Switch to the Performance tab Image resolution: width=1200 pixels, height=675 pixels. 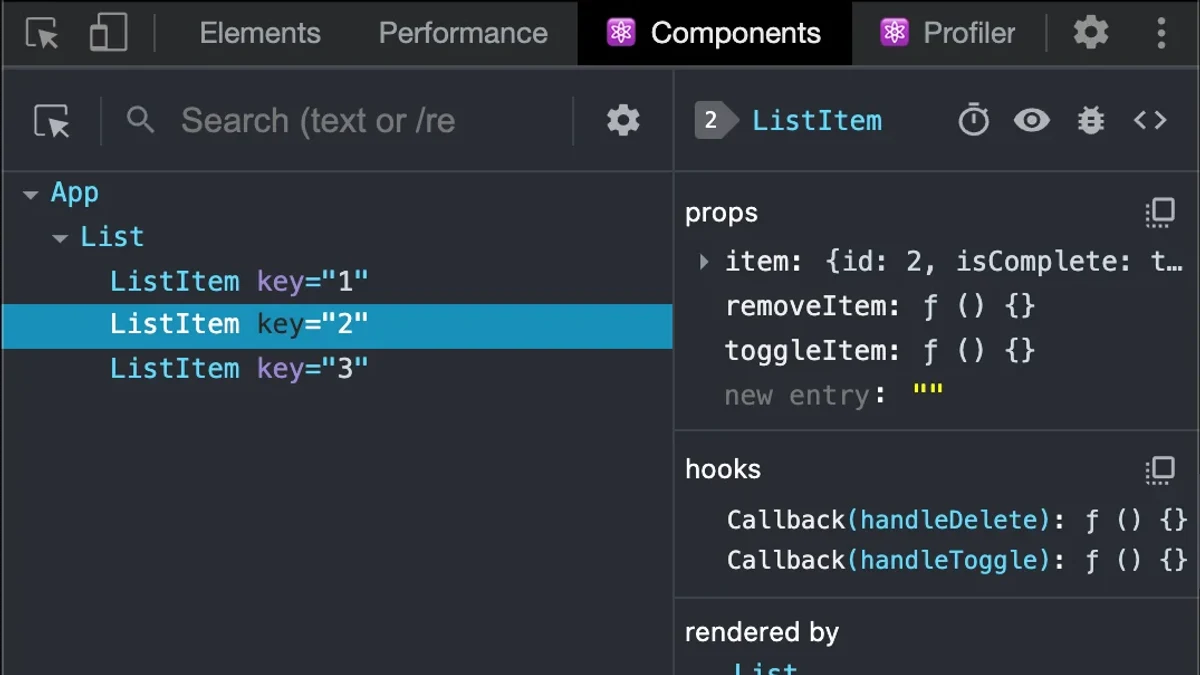(x=463, y=33)
